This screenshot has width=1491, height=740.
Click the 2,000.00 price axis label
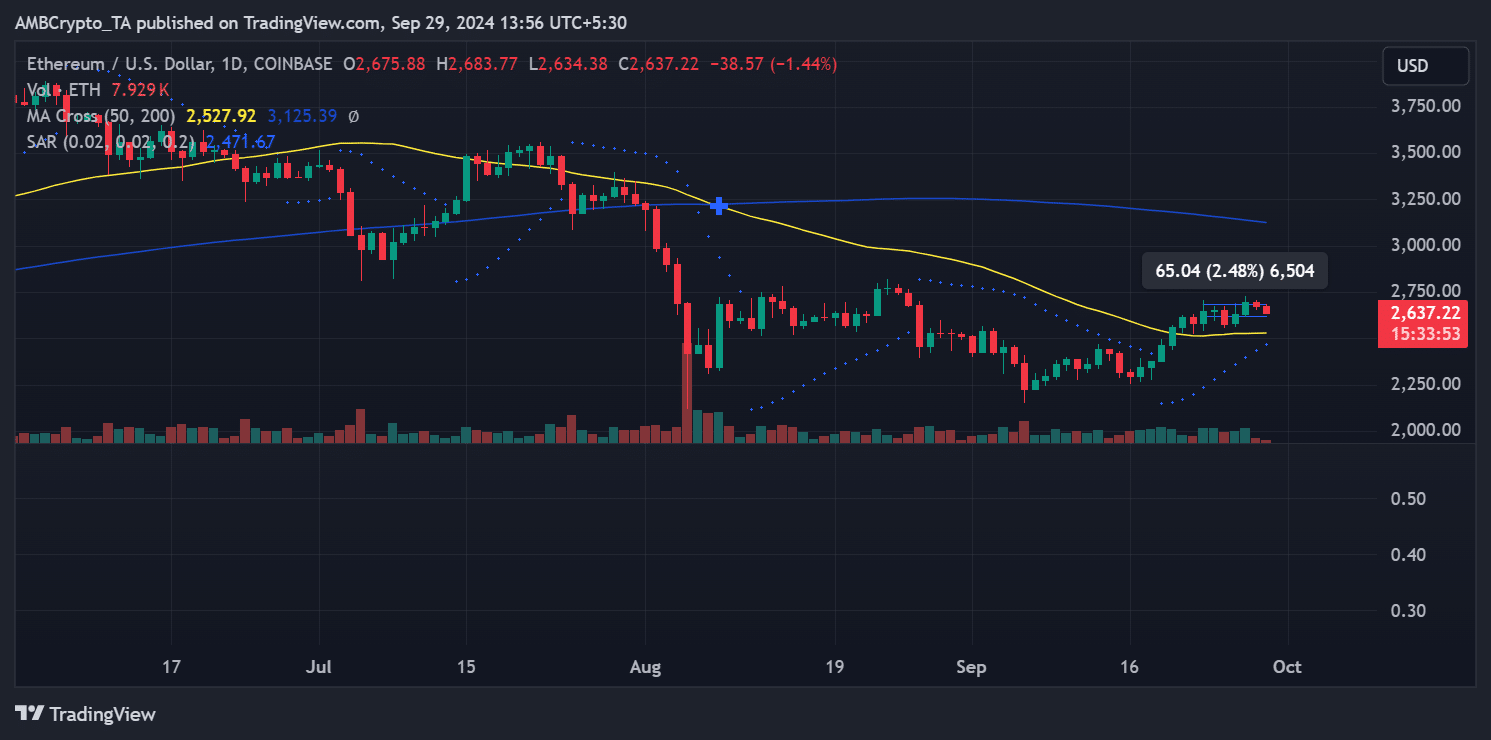coord(1427,430)
